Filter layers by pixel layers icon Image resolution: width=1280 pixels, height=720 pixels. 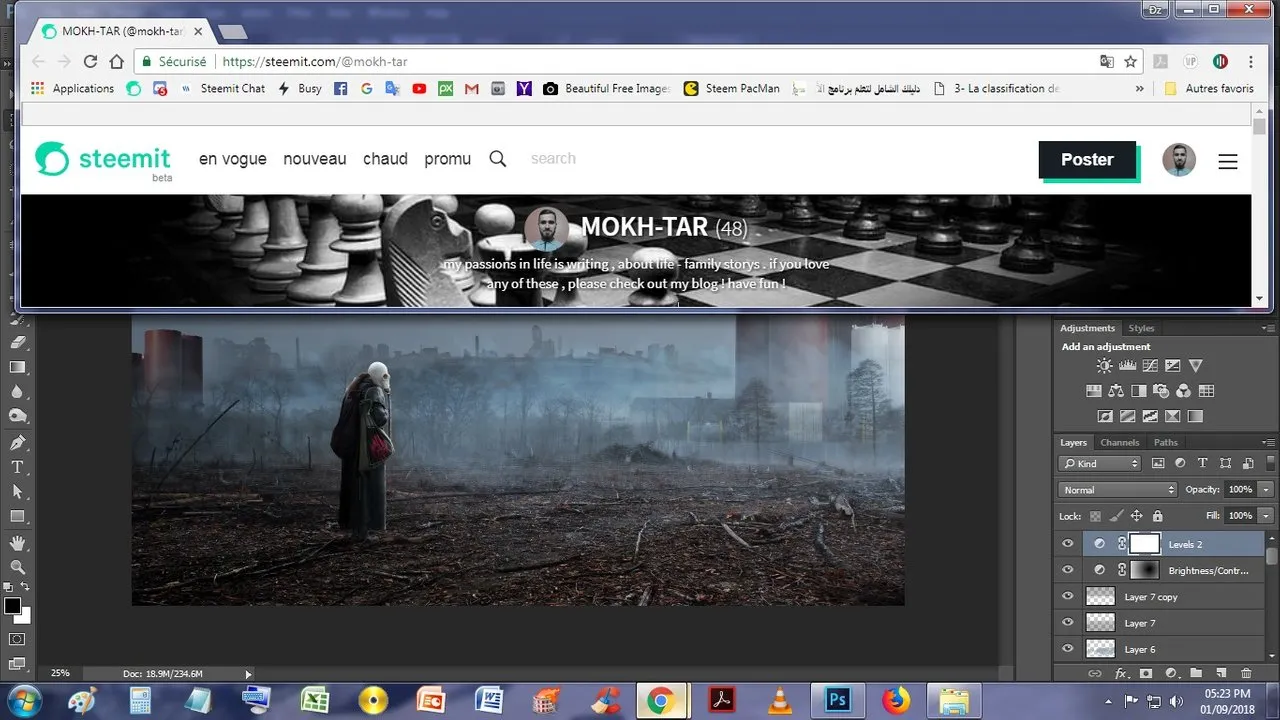[1158, 463]
